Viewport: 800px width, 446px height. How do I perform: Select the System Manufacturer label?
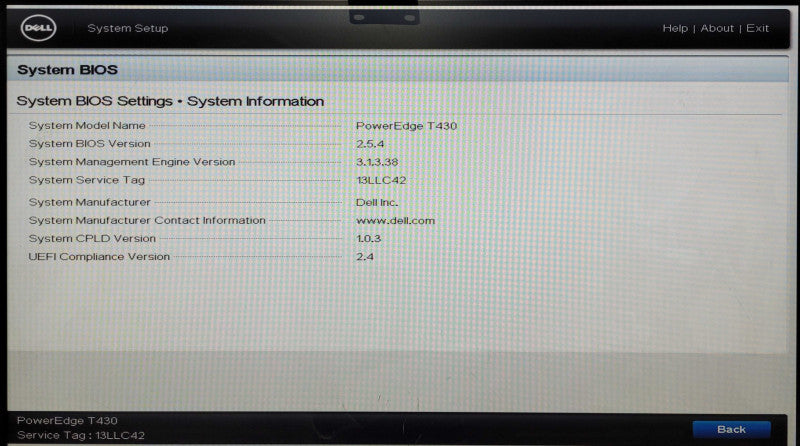pos(89,202)
